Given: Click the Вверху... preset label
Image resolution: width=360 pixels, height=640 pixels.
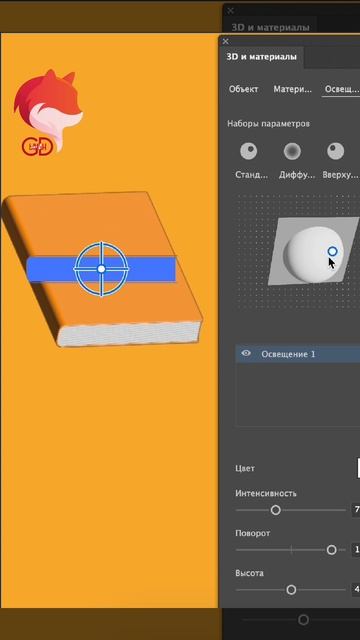Looking at the screenshot, I should click(x=340, y=175).
